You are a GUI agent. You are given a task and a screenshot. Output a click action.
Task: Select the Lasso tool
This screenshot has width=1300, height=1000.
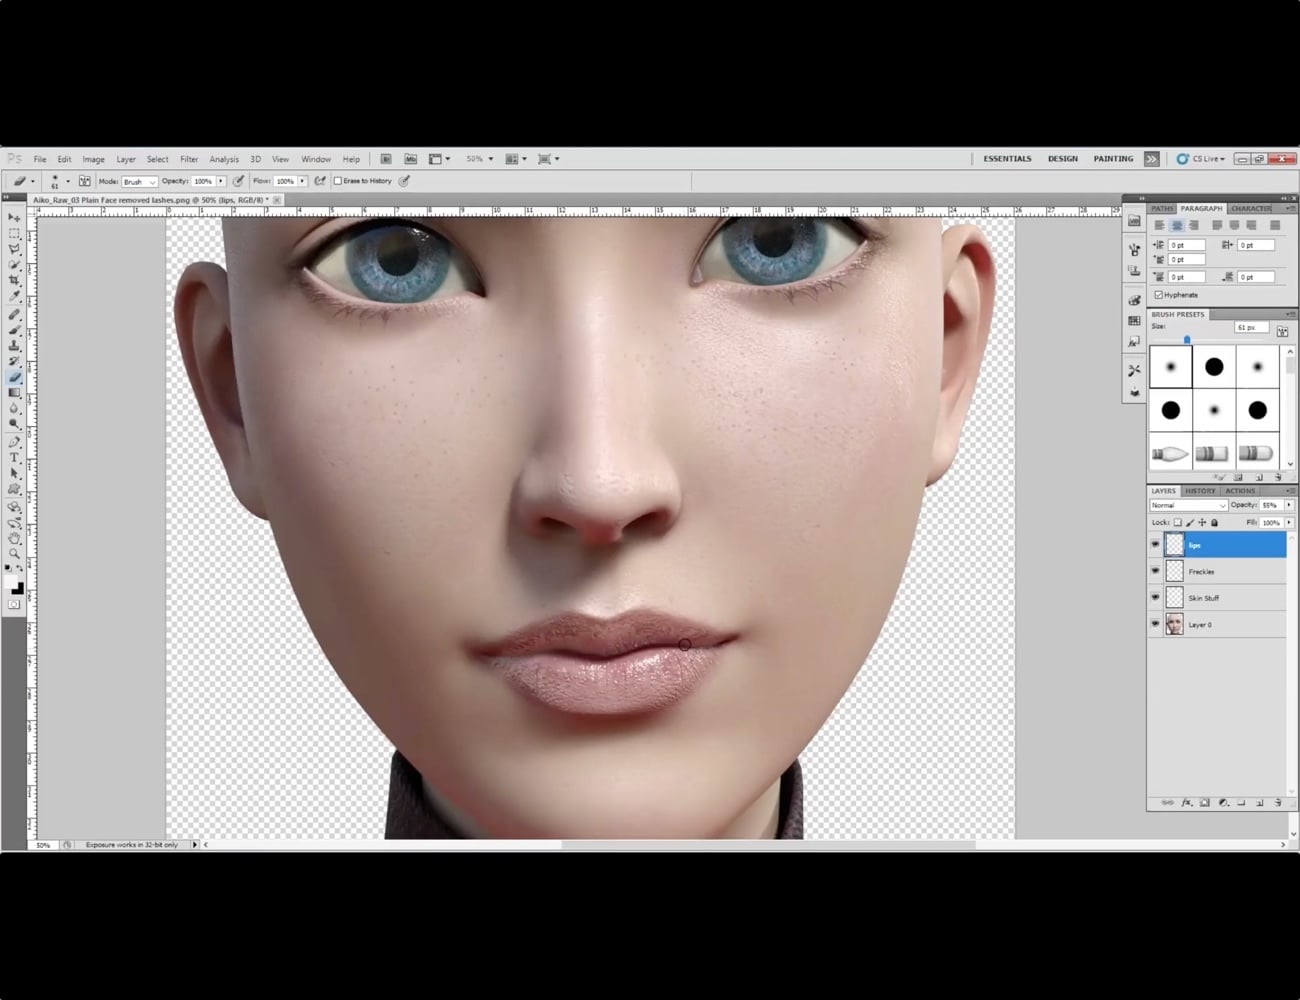point(13,248)
